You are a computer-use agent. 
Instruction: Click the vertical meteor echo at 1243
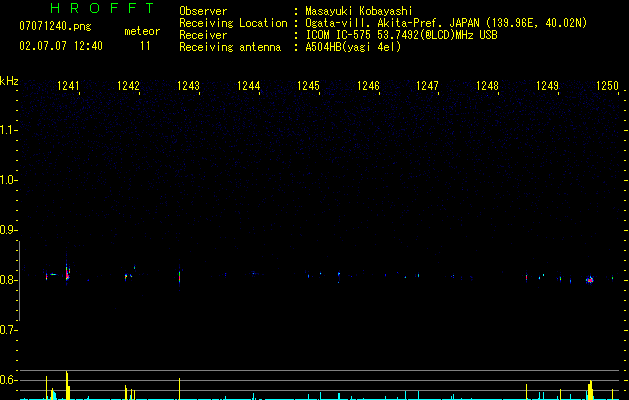(x=179, y=277)
